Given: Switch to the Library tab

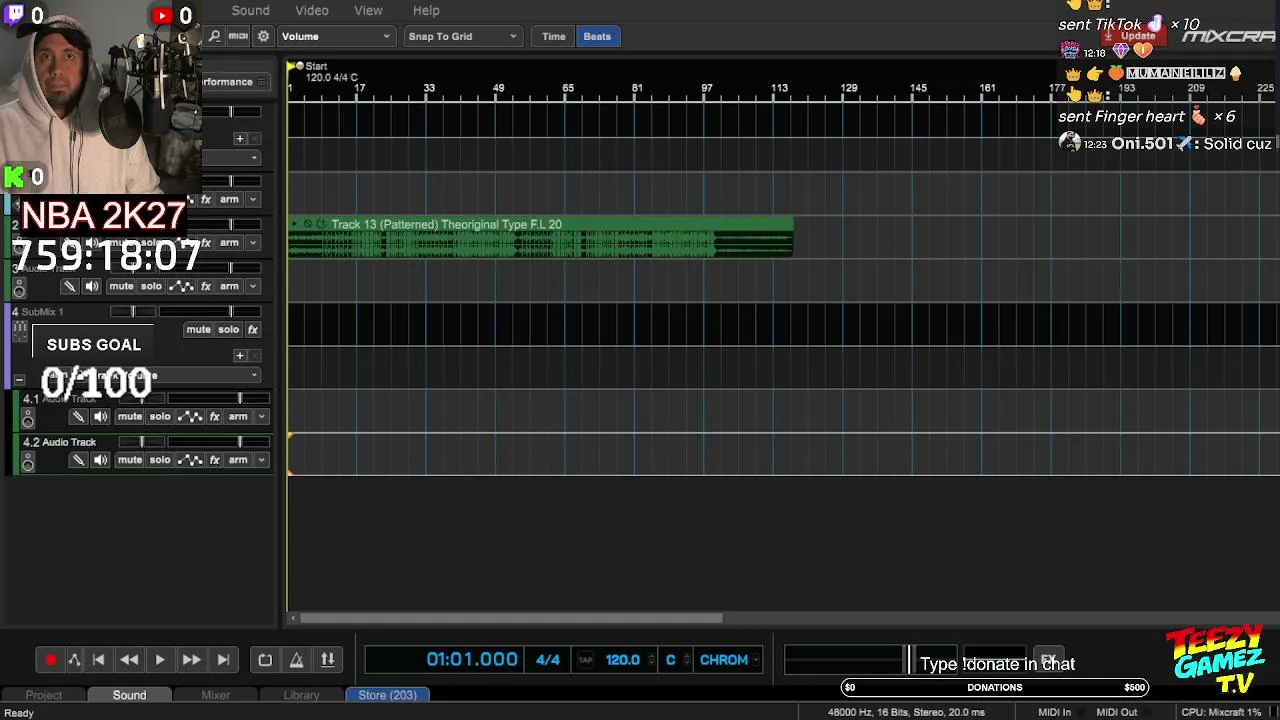Looking at the screenshot, I should click(301, 695).
